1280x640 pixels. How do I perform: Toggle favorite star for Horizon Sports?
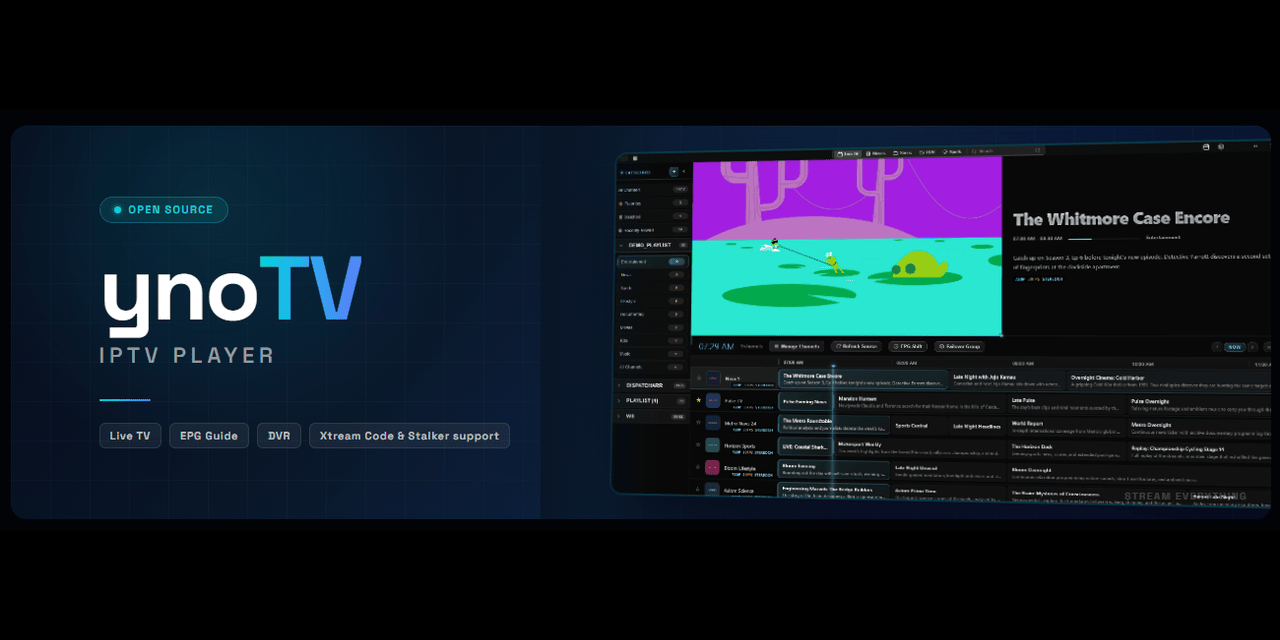[698, 445]
